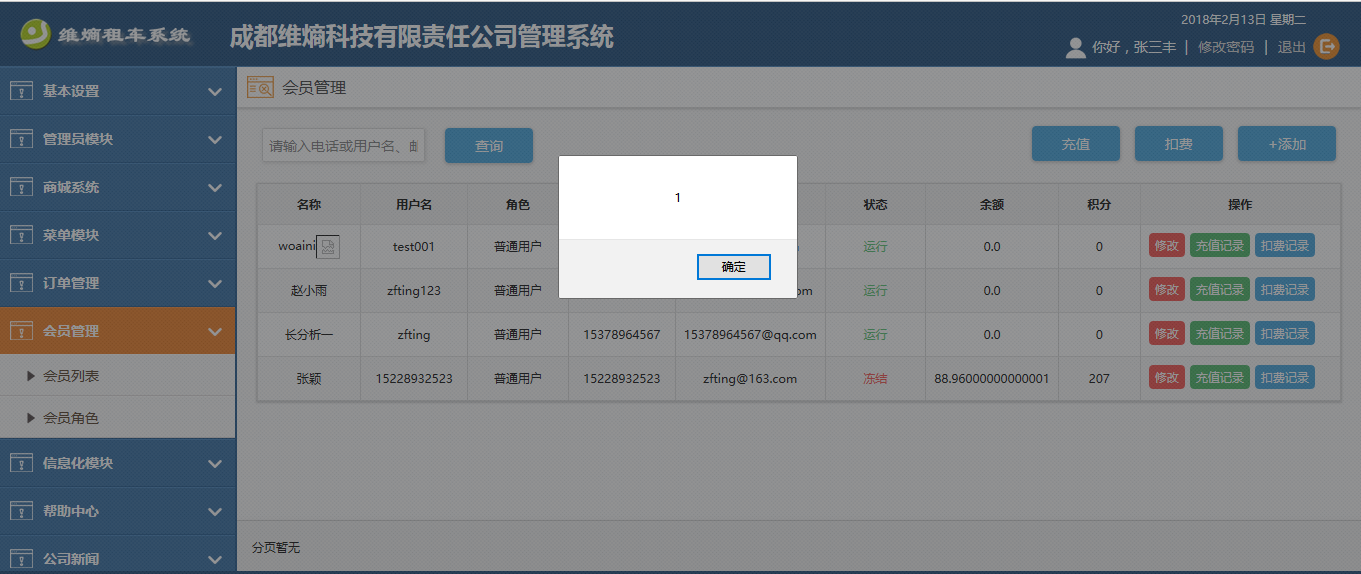The width and height of the screenshot is (1361, 574).
Task: Select the 基本设置 menu label
Action: coord(71,91)
